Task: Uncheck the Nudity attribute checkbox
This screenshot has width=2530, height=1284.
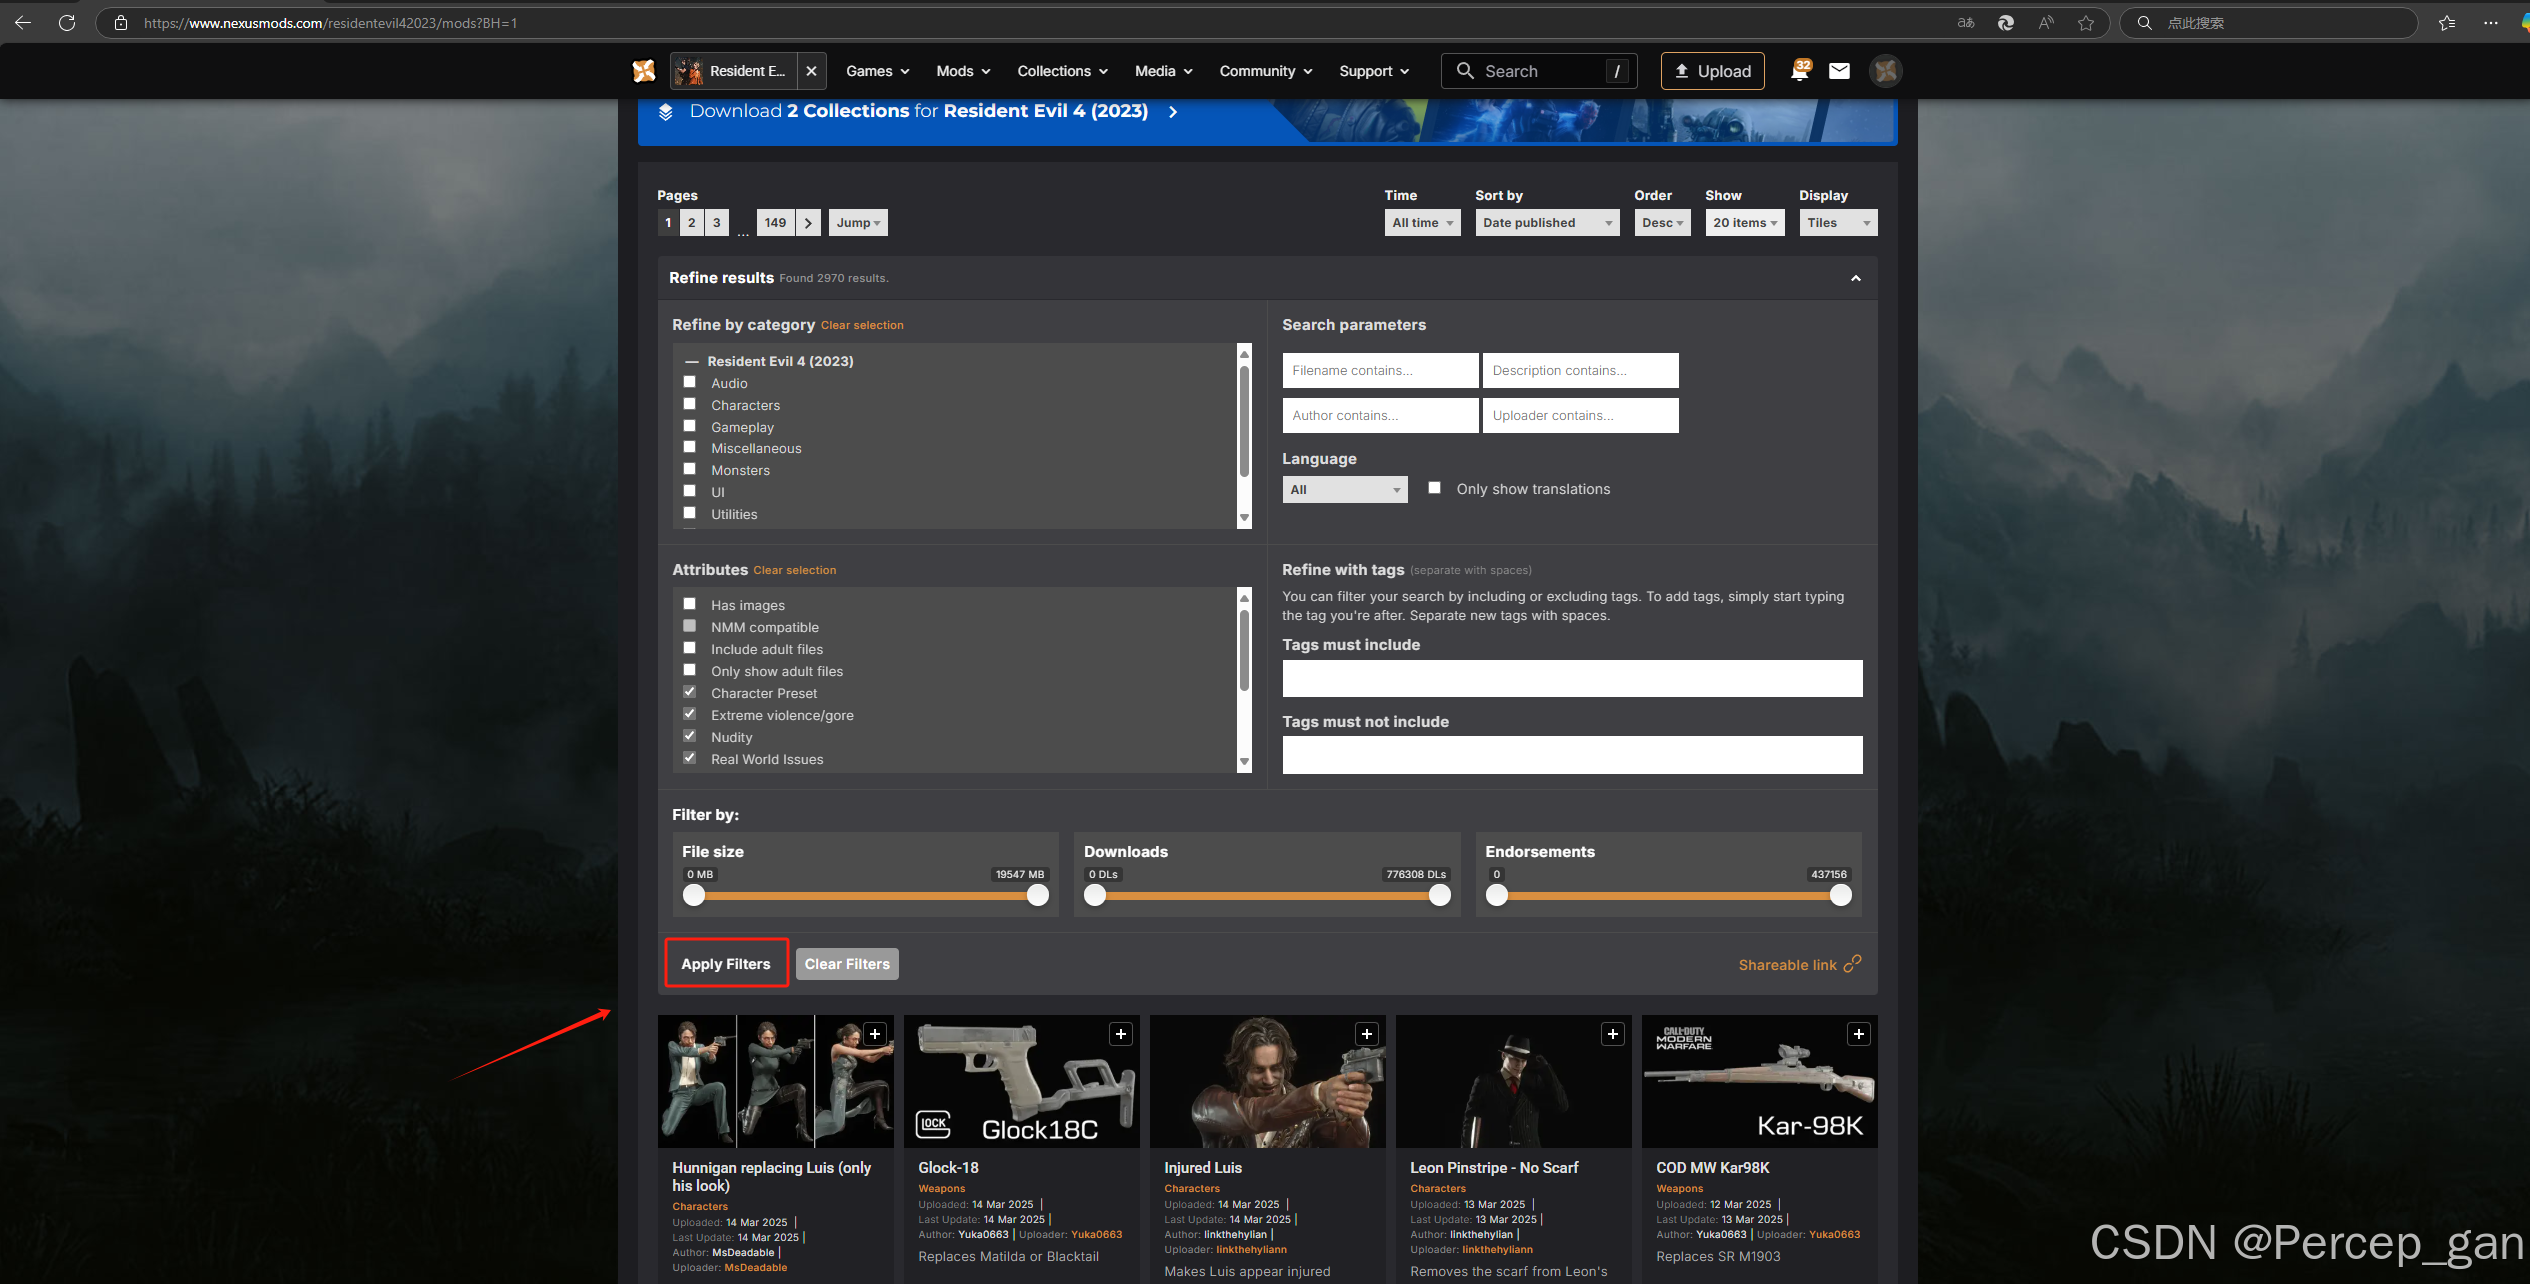Action: pos(689,736)
